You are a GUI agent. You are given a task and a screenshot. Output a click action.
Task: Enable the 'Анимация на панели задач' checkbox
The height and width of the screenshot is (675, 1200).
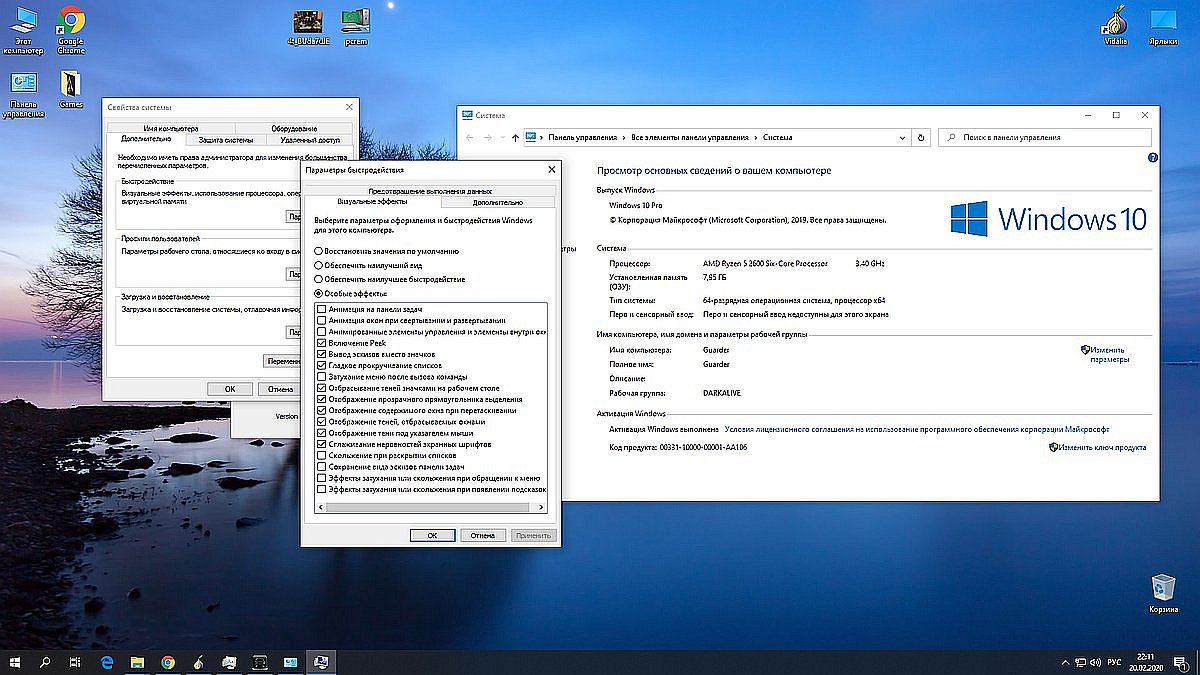pos(321,309)
